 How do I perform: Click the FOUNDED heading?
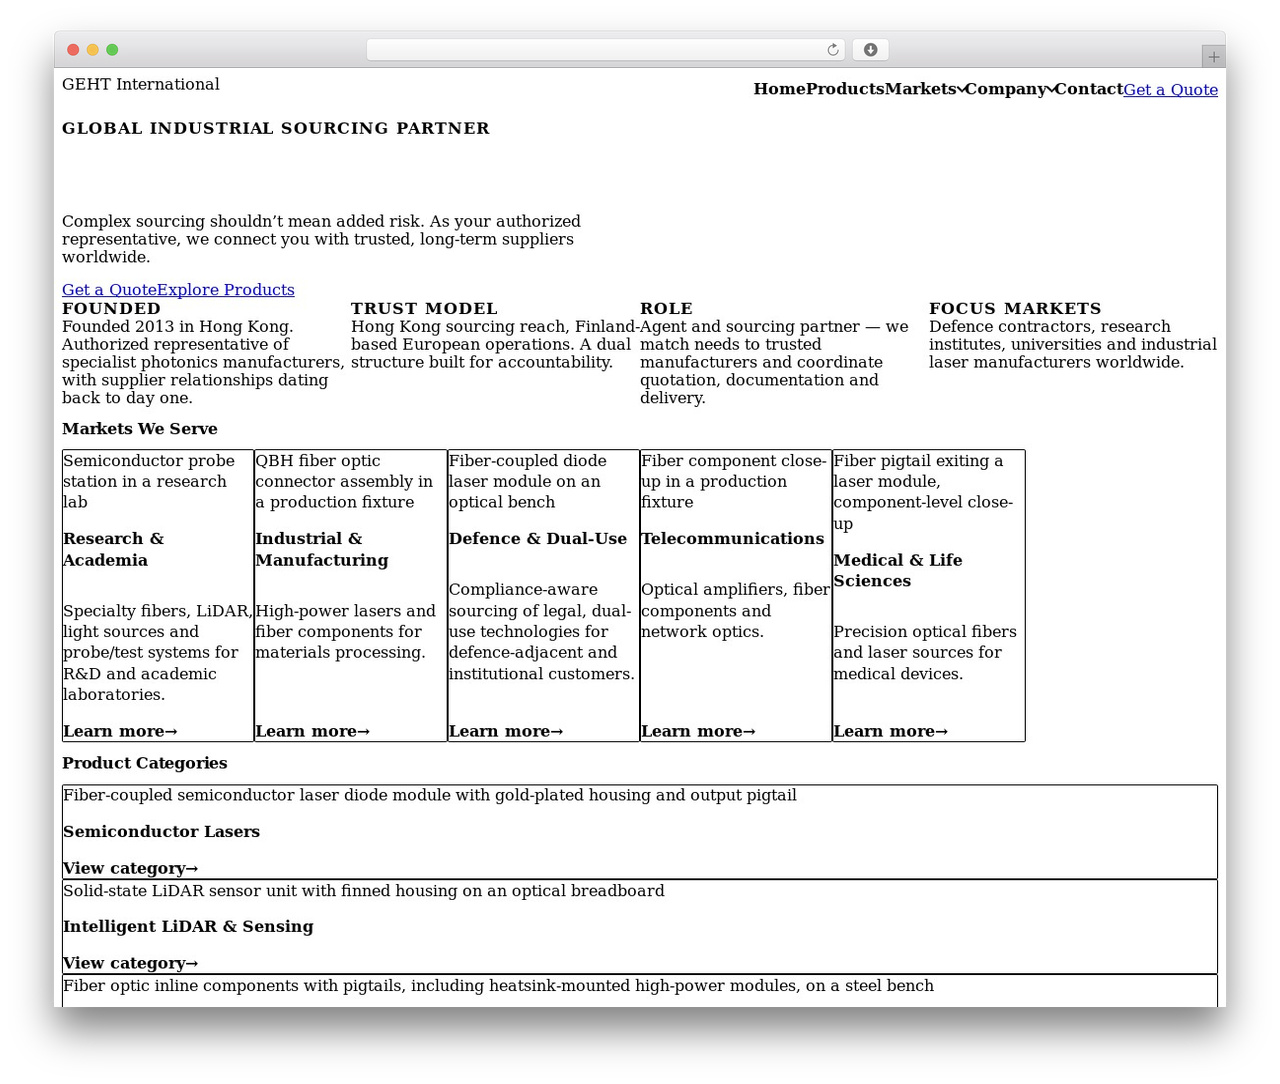(x=111, y=308)
